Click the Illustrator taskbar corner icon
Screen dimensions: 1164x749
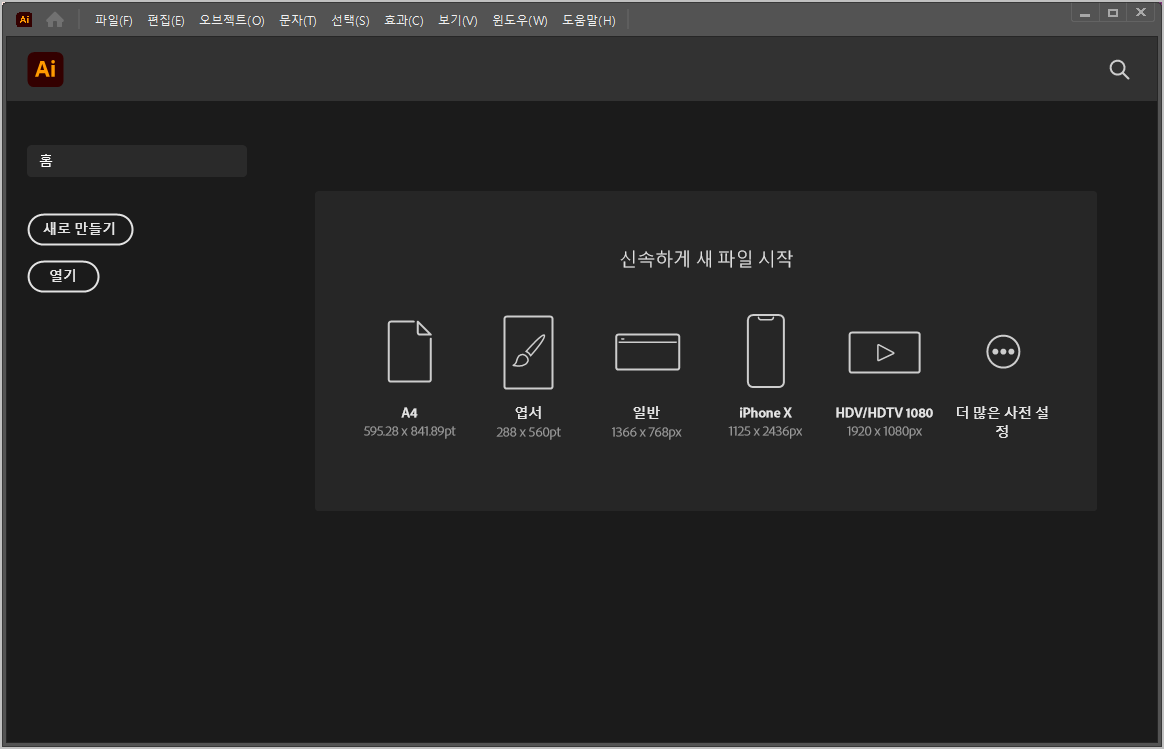click(x=23, y=18)
